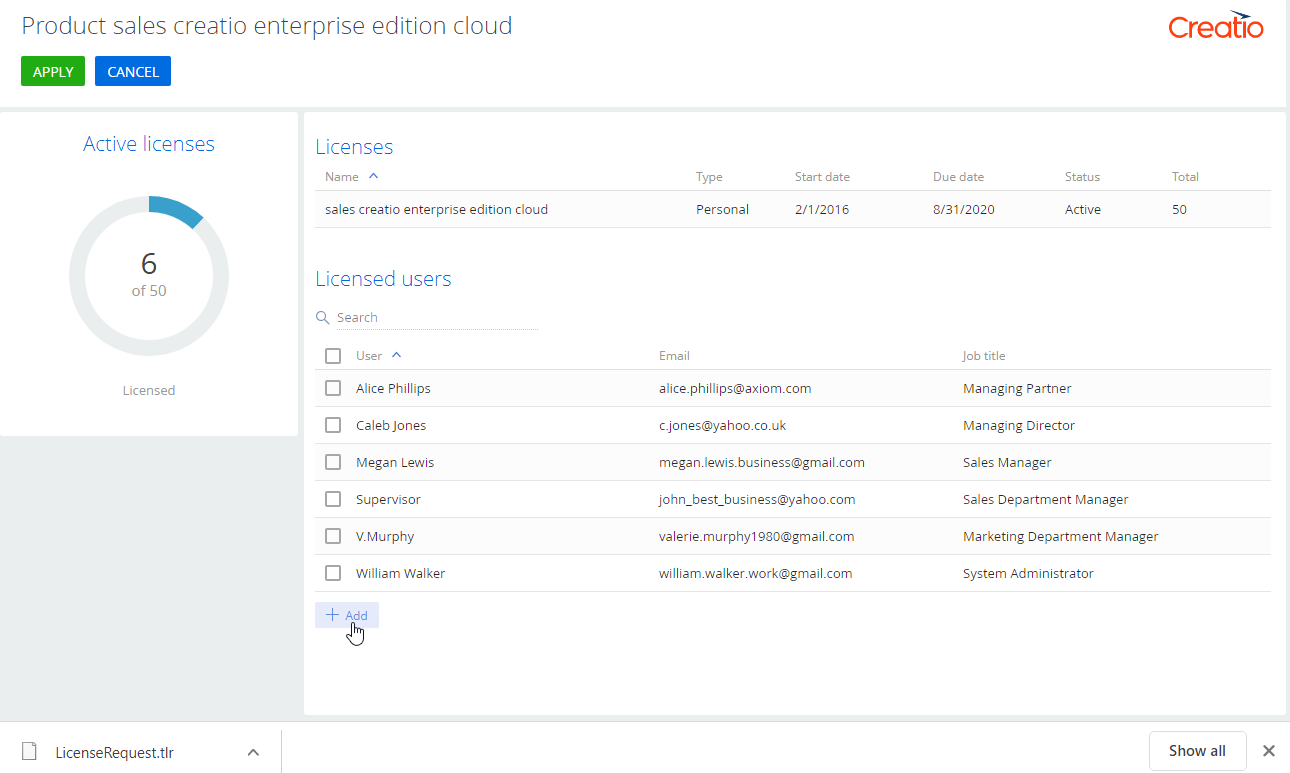
Task: Click the total value 50 cell
Action: 1179,210
